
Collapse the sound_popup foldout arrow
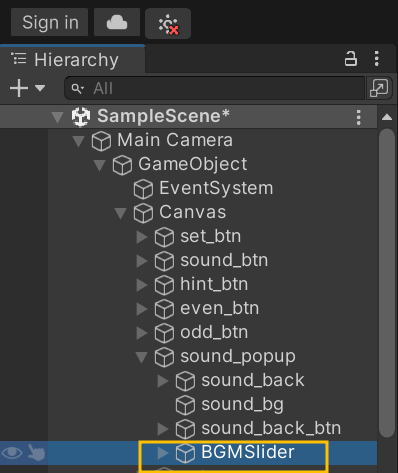click(141, 357)
